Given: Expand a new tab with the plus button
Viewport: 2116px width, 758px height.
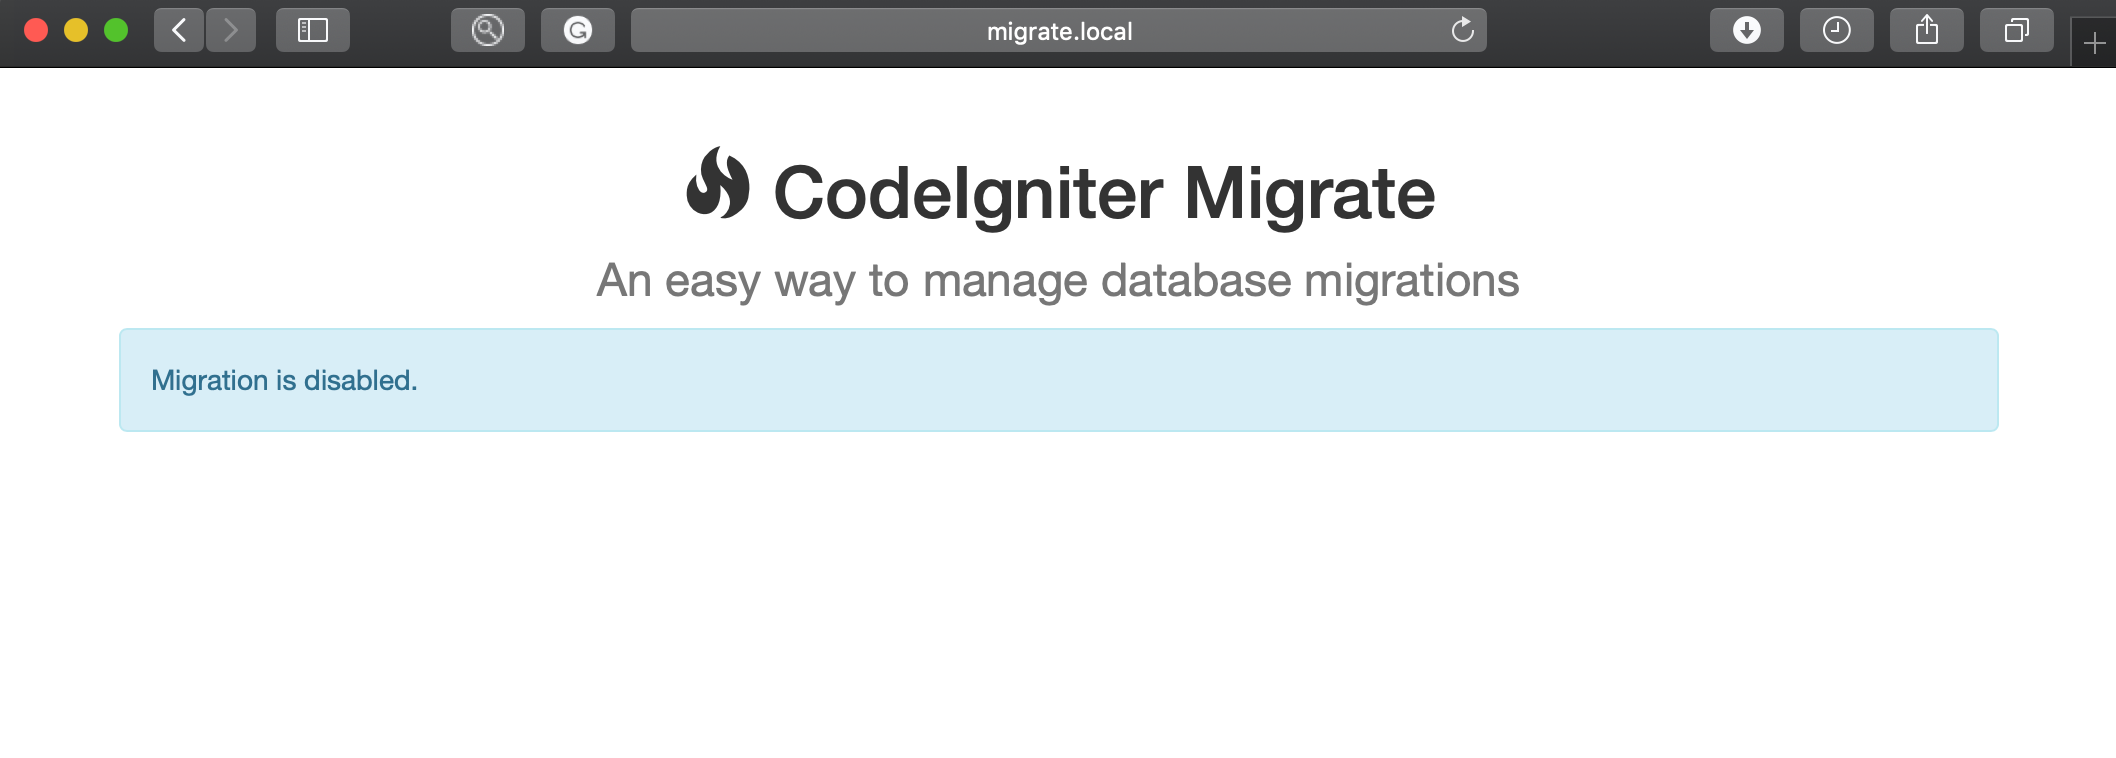Looking at the screenshot, I should (2094, 42).
